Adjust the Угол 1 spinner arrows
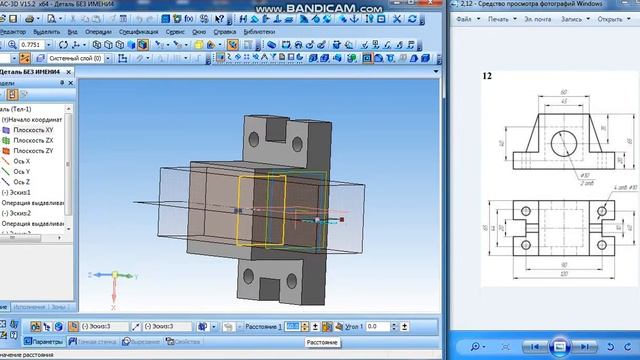The height and width of the screenshot is (360, 640). [x=394, y=327]
